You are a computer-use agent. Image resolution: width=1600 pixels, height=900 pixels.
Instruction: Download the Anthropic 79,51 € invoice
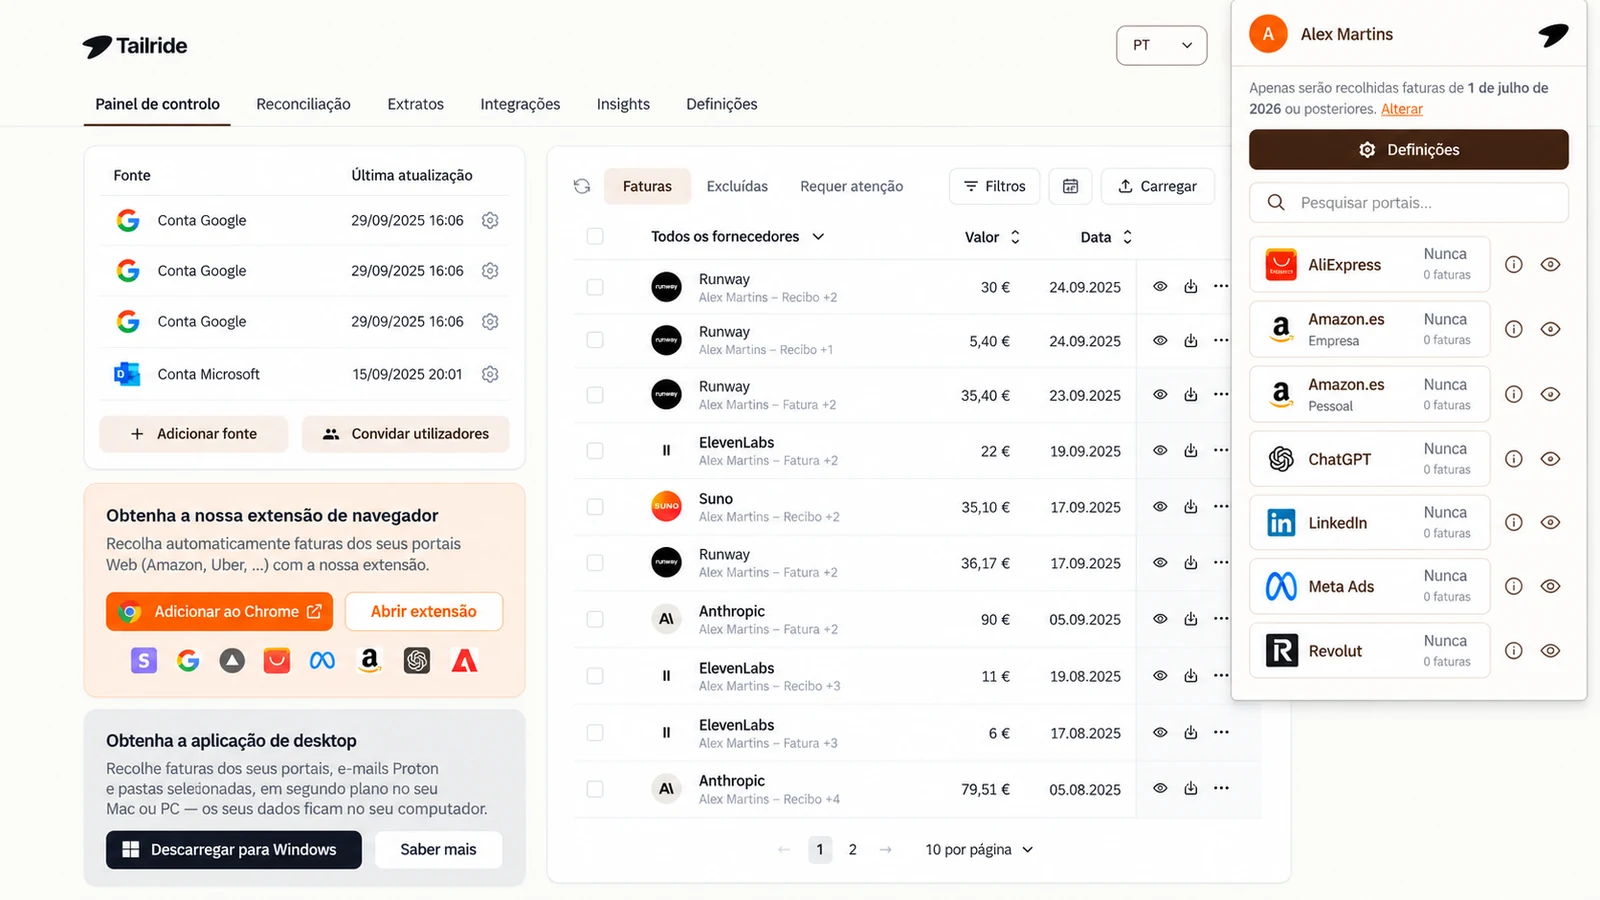[1191, 789]
